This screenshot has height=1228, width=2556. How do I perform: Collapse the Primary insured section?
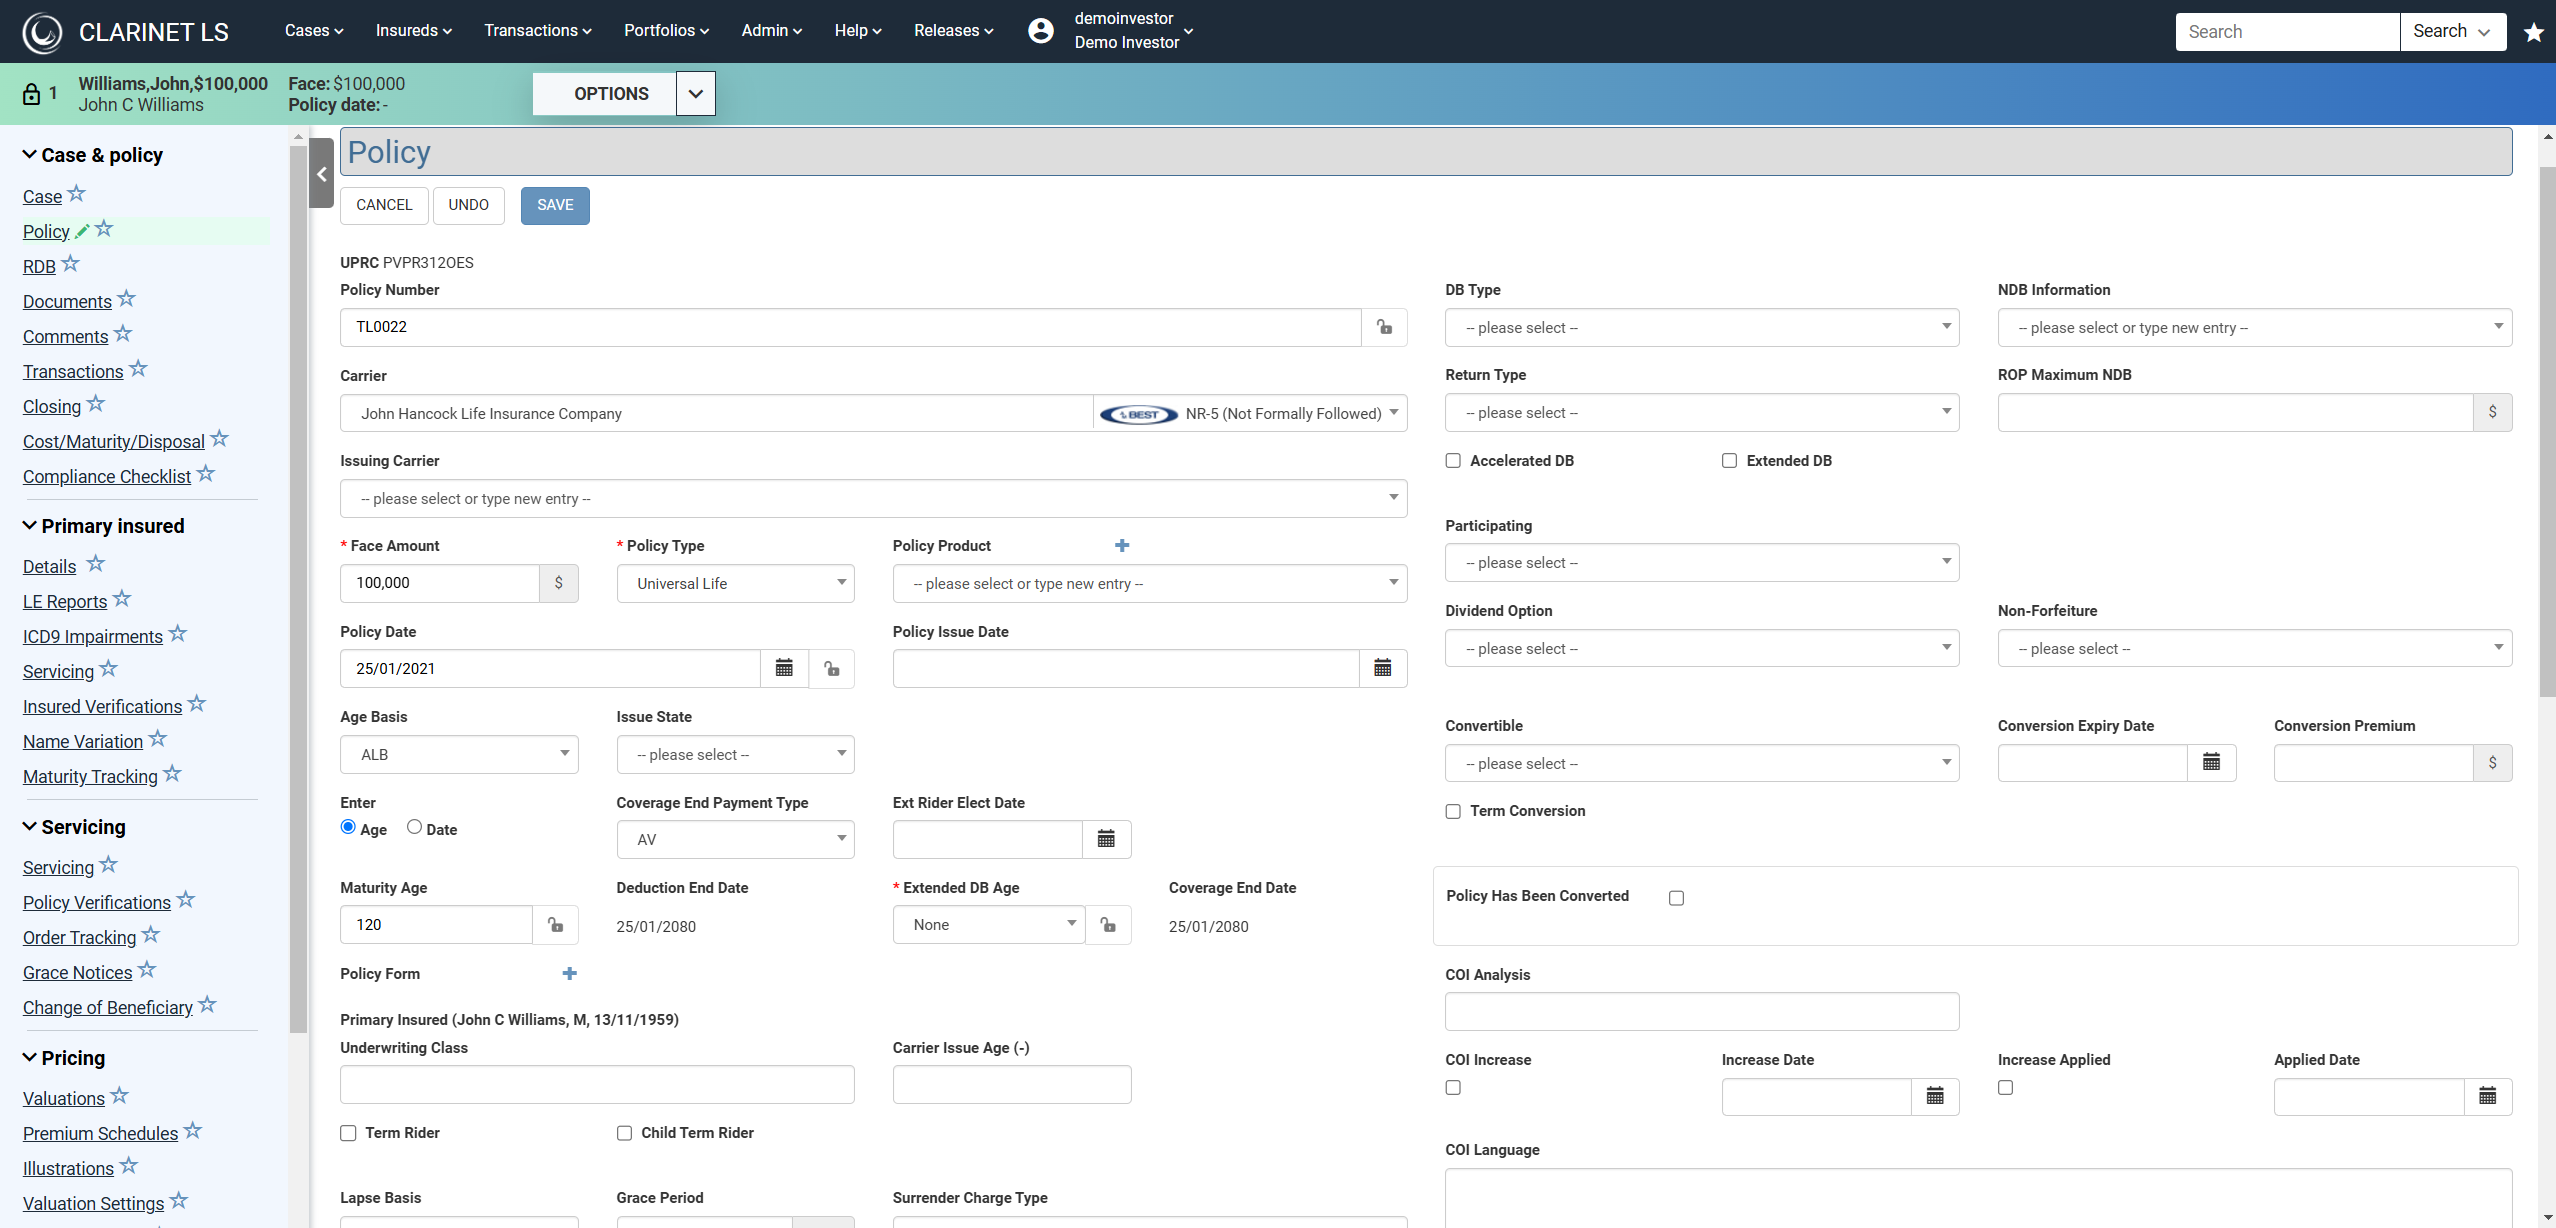pyautogui.click(x=29, y=526)
